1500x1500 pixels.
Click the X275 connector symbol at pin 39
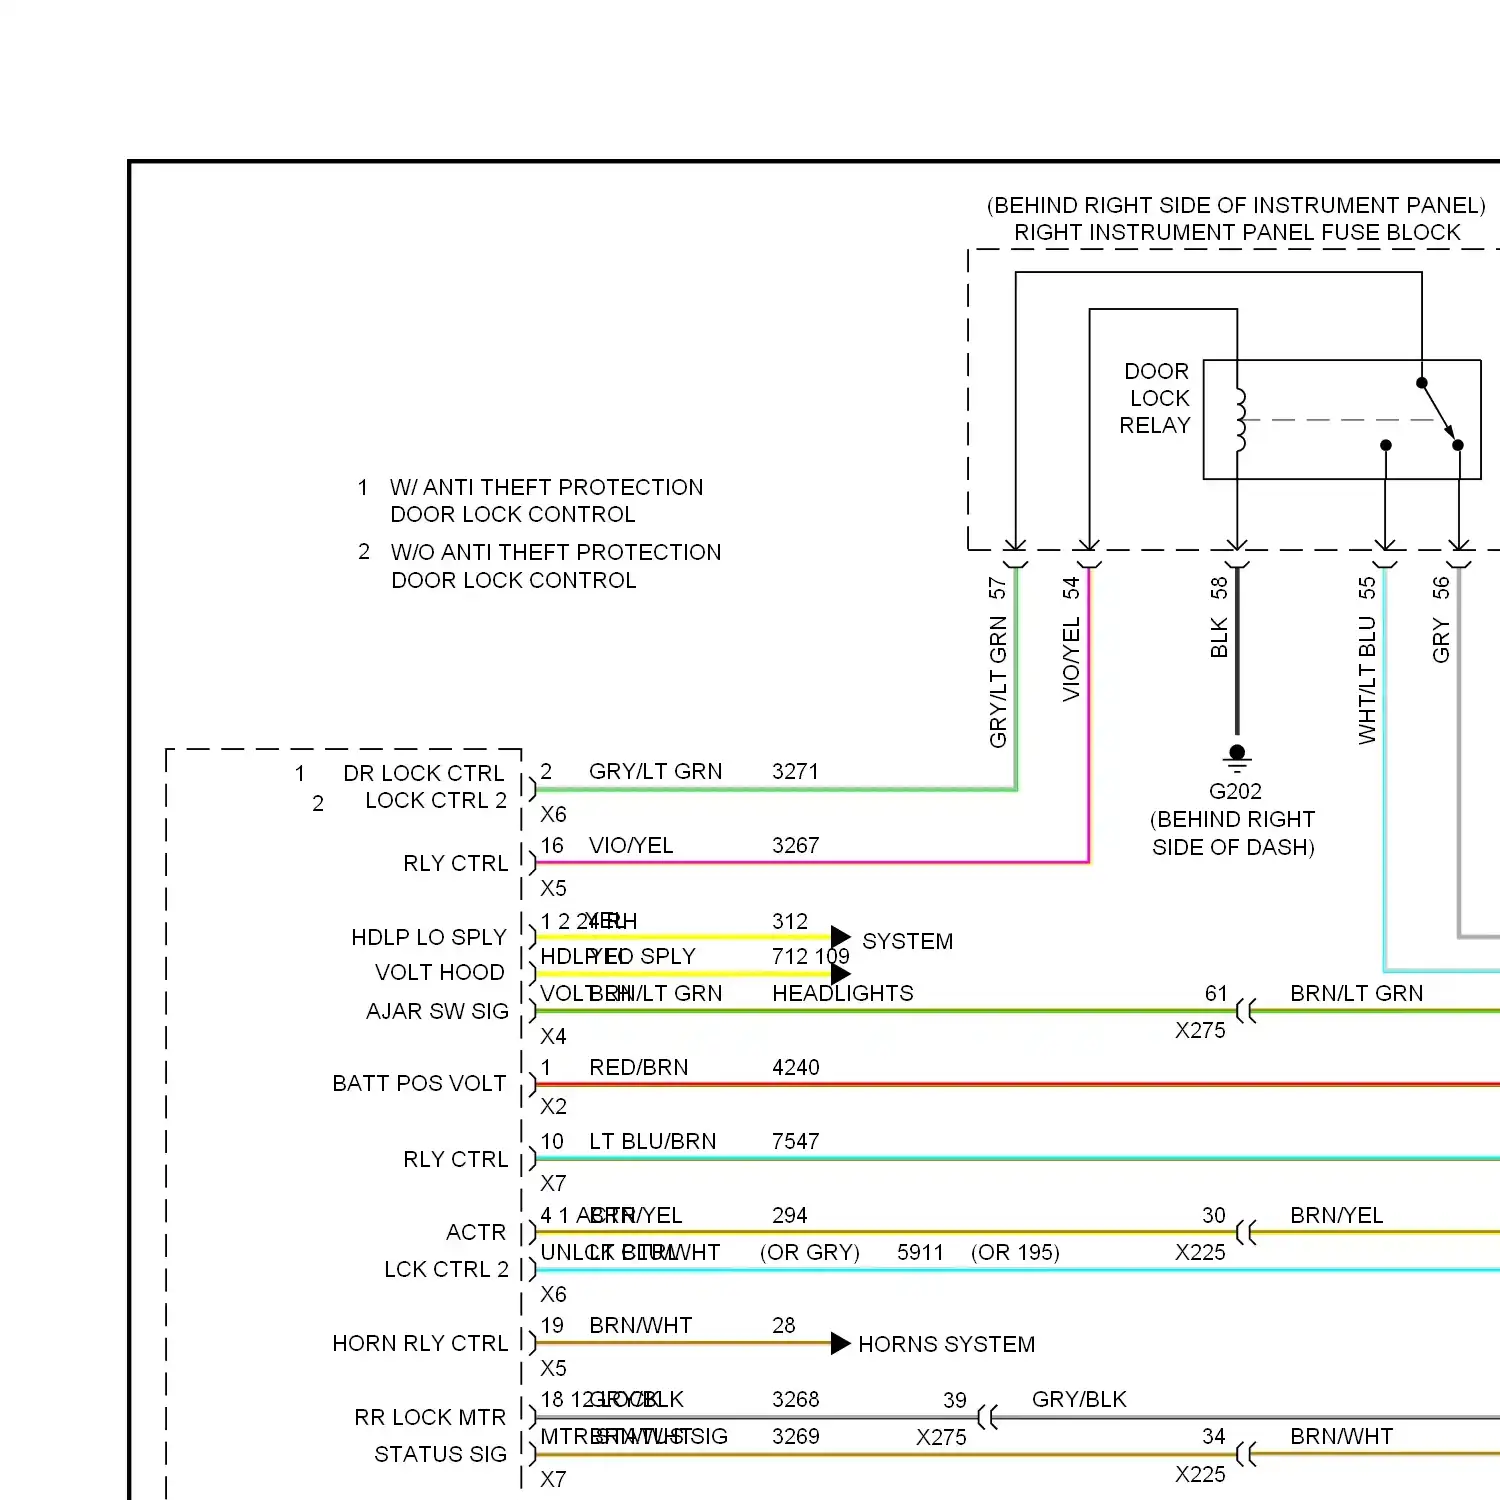pyautogui.click(x=987, y=1417)
